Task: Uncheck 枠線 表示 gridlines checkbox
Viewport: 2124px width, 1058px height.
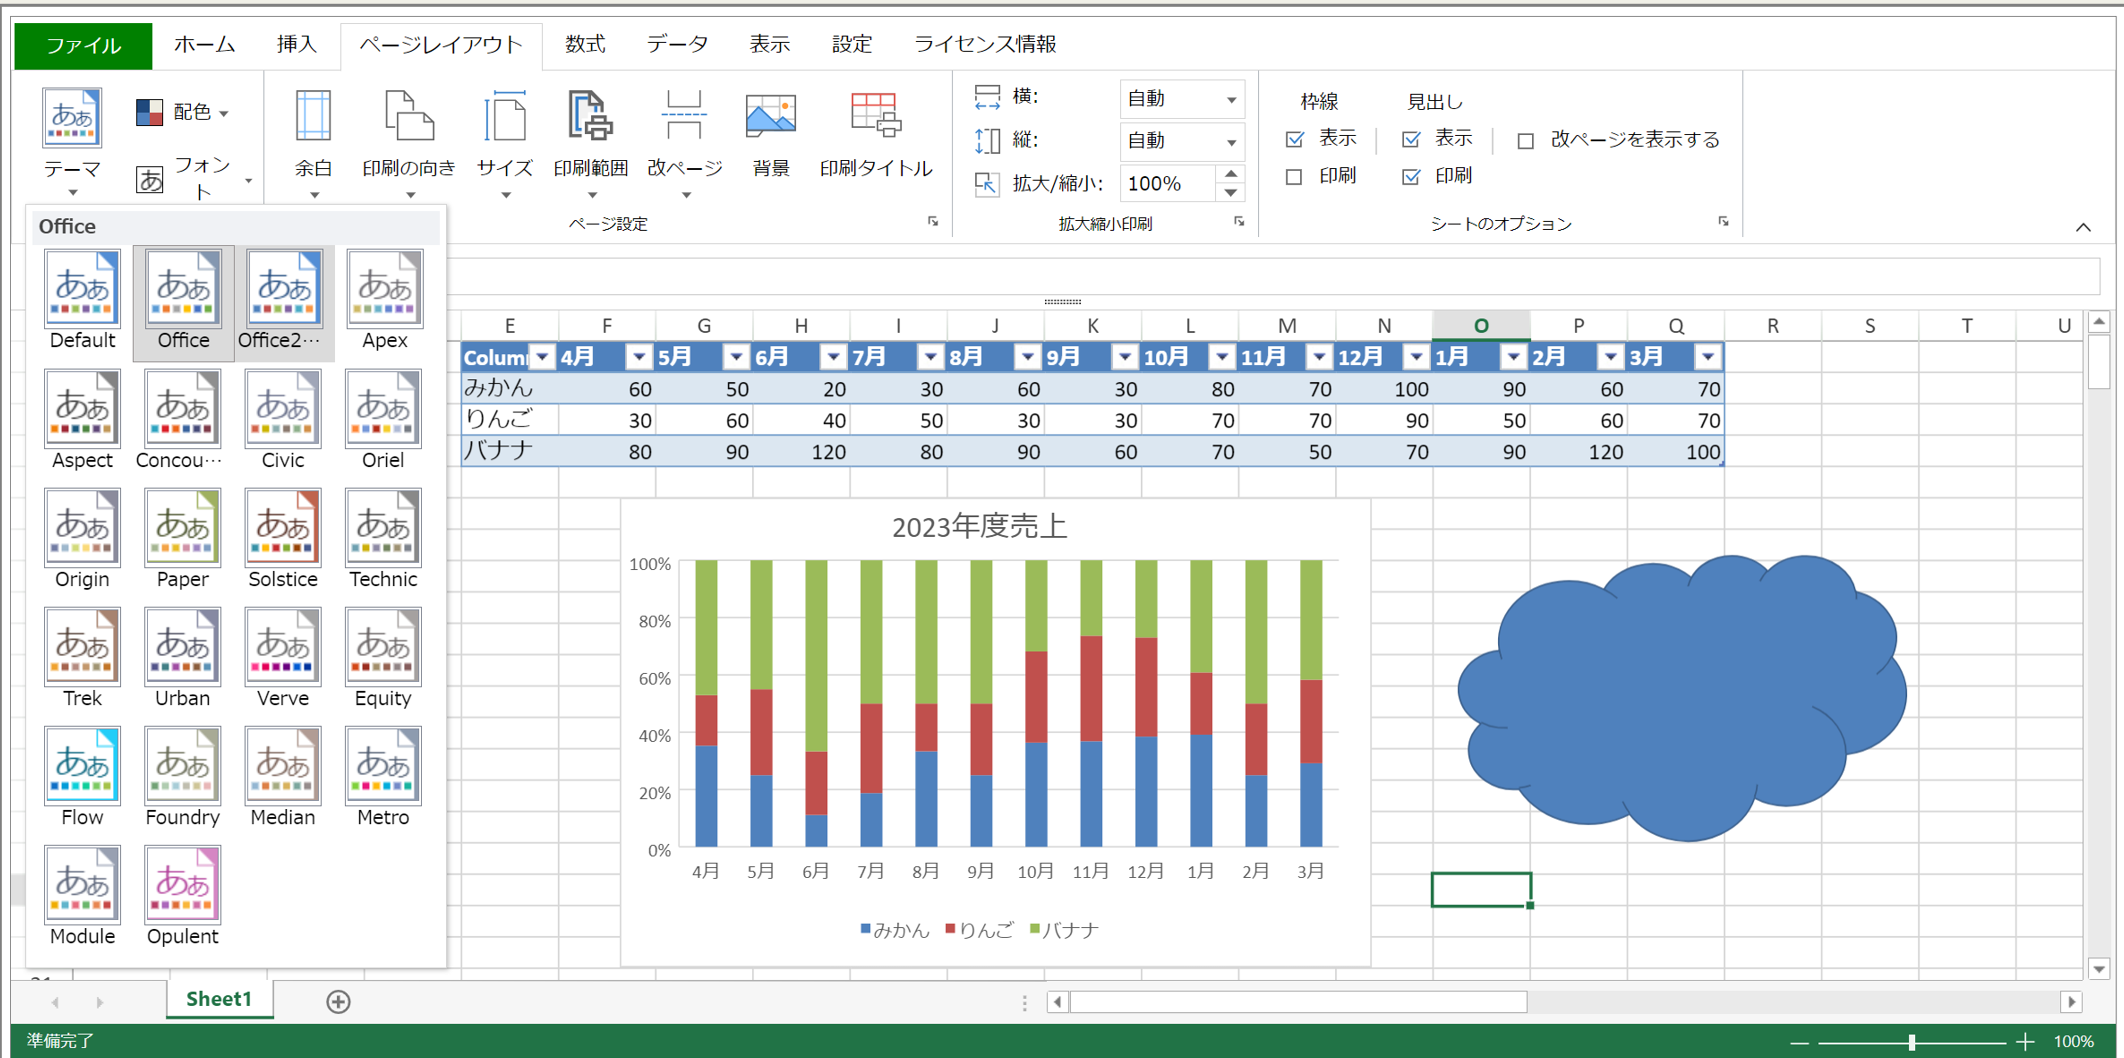Action: (1295, 139)
